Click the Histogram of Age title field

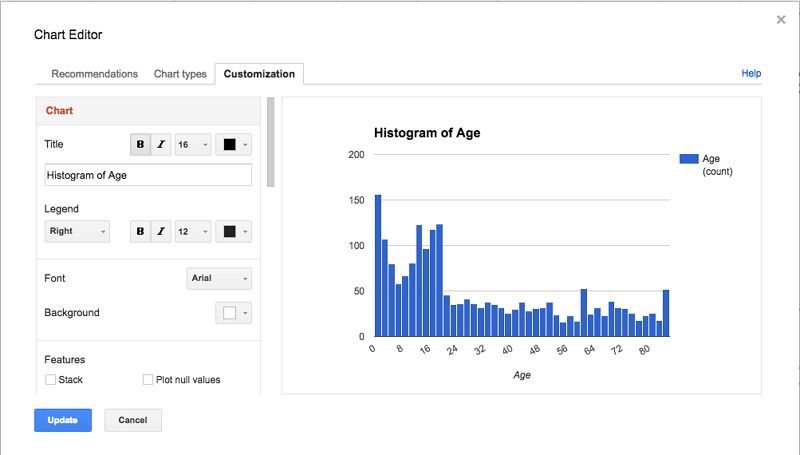148,175
